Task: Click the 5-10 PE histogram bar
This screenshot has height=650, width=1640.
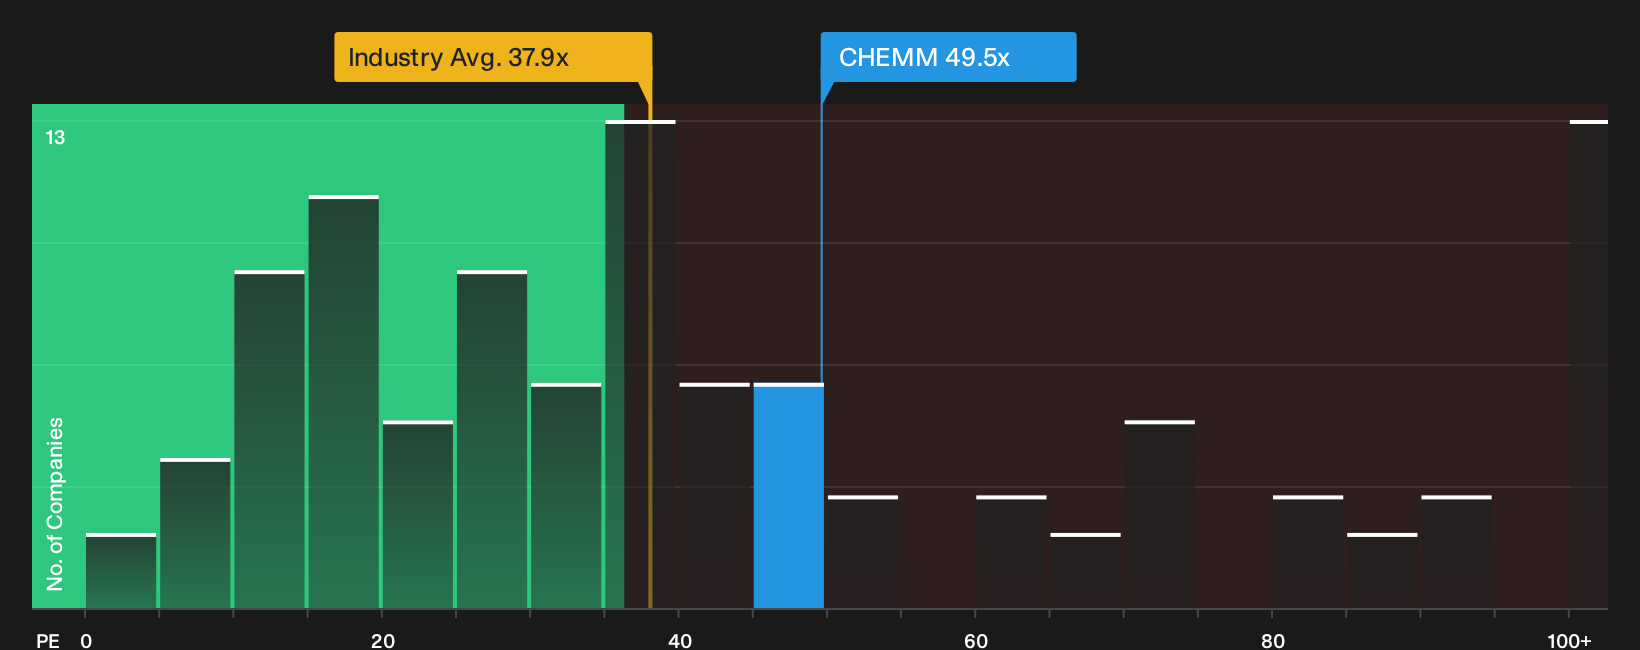Action: point(195,534)
